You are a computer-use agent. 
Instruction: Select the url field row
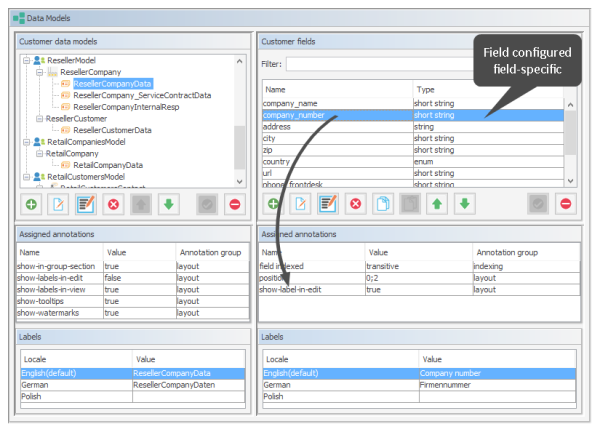413,173
